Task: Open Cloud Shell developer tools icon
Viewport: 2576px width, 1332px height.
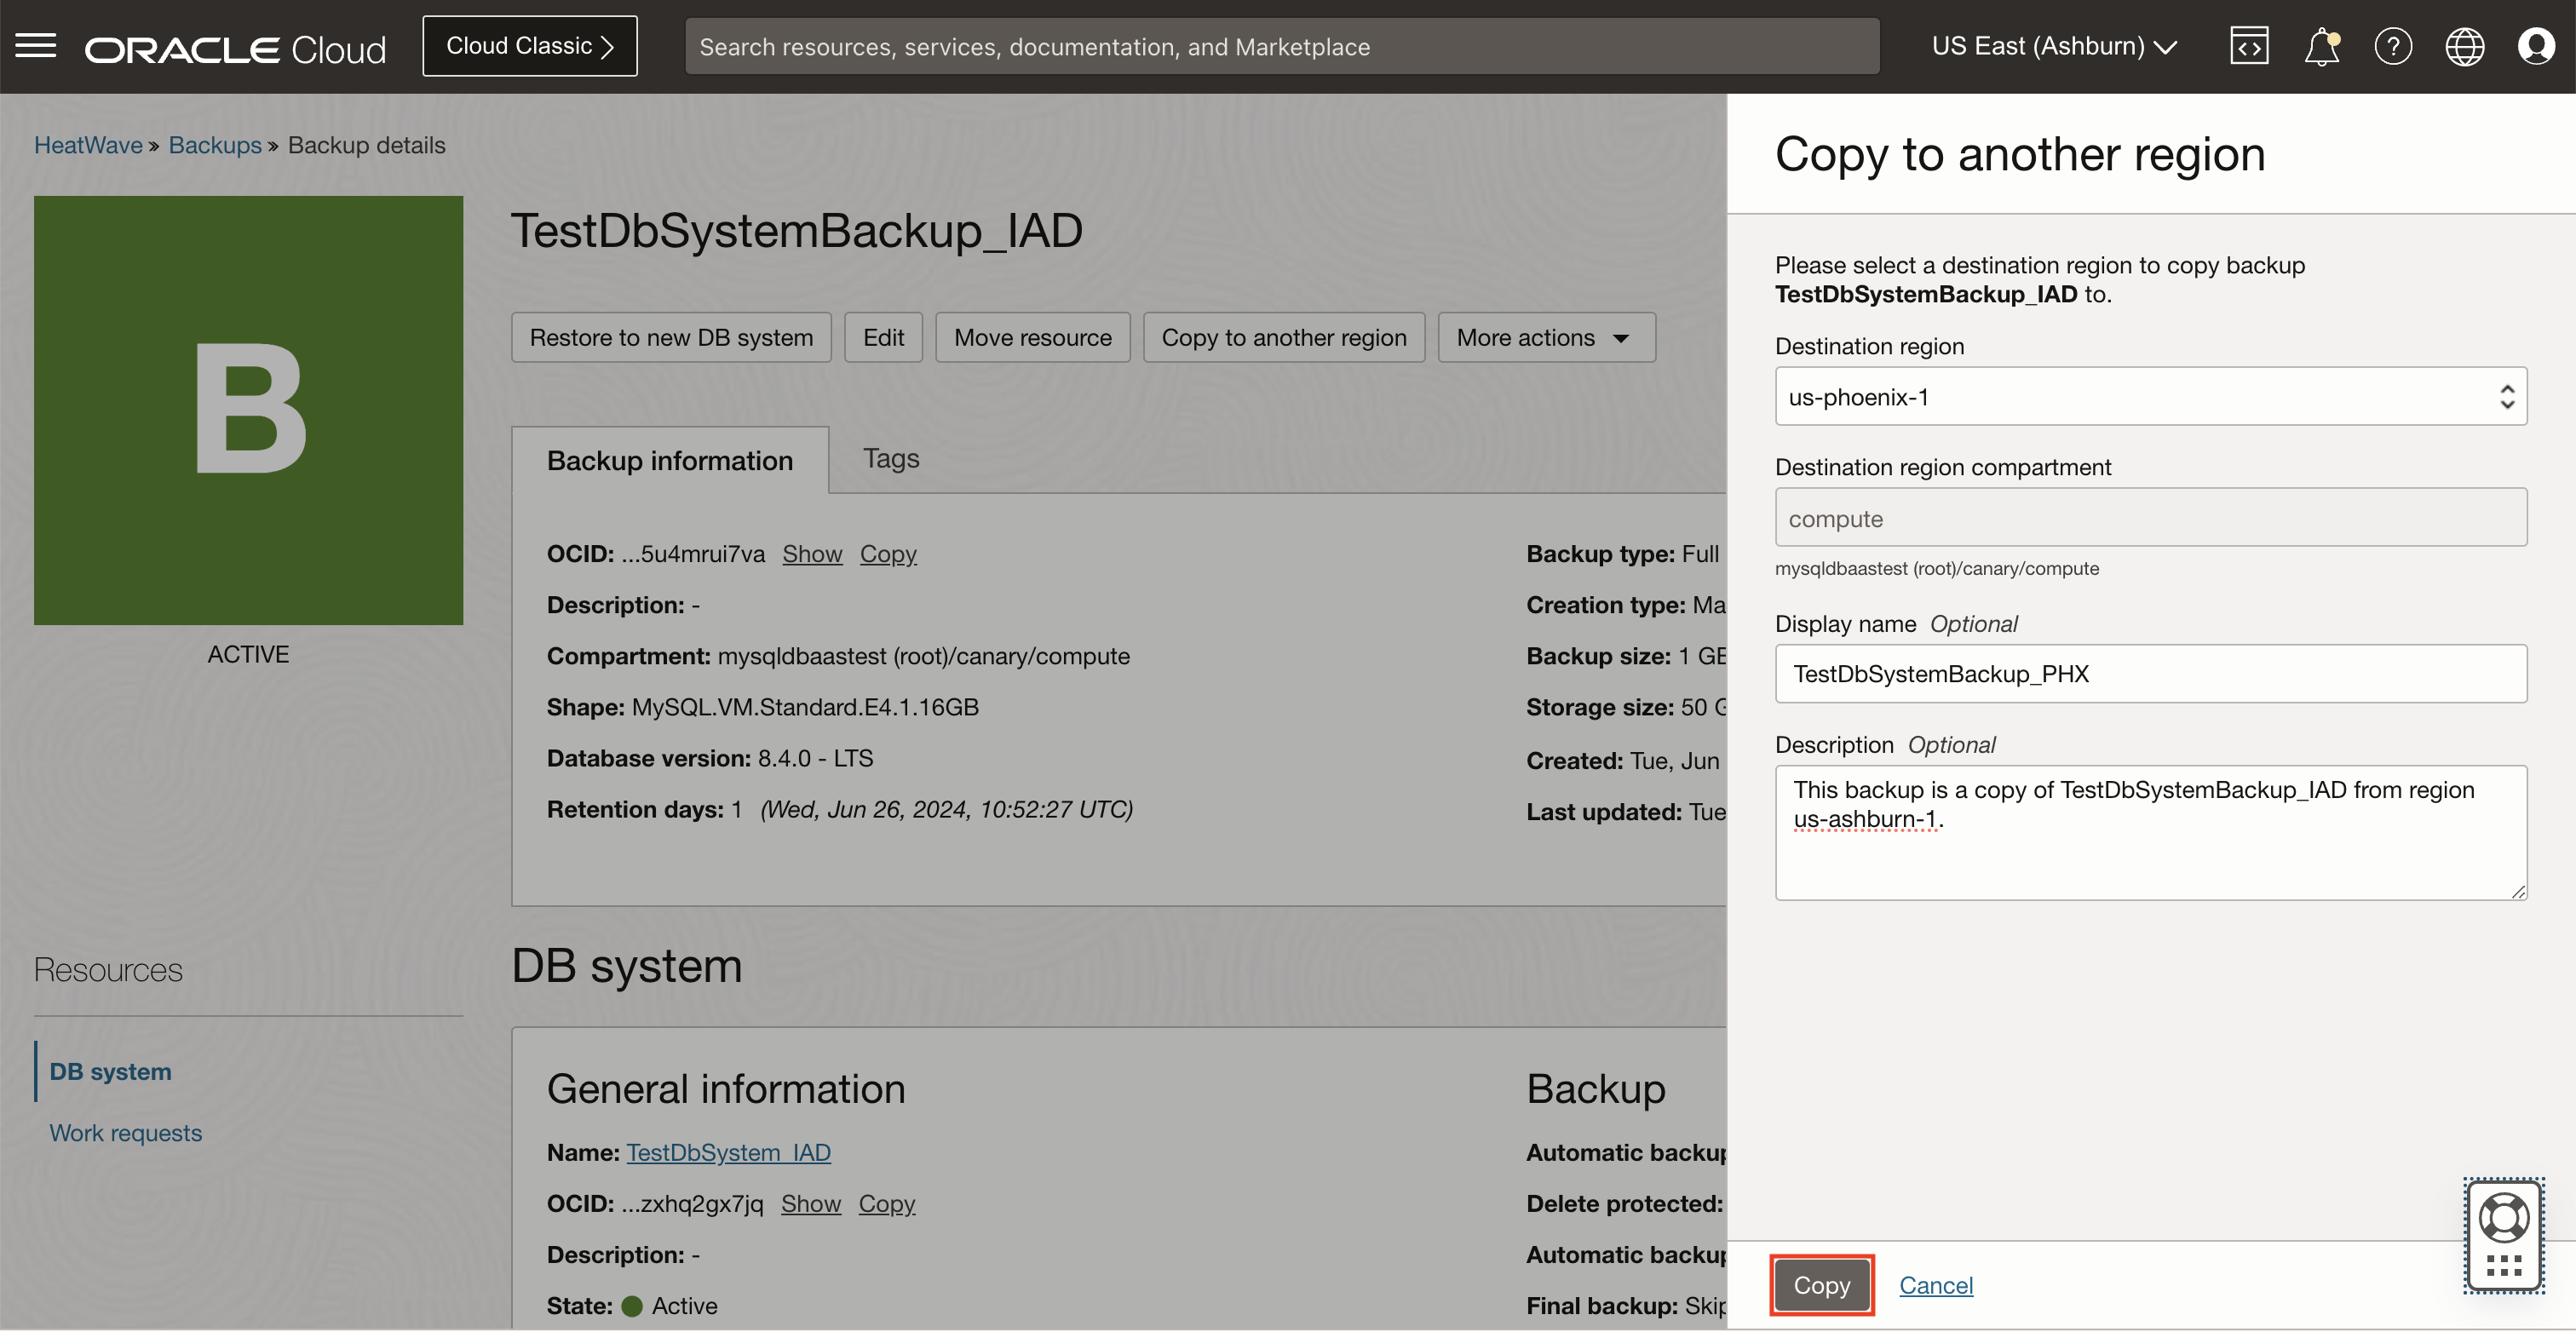Action: (2248, 46)
